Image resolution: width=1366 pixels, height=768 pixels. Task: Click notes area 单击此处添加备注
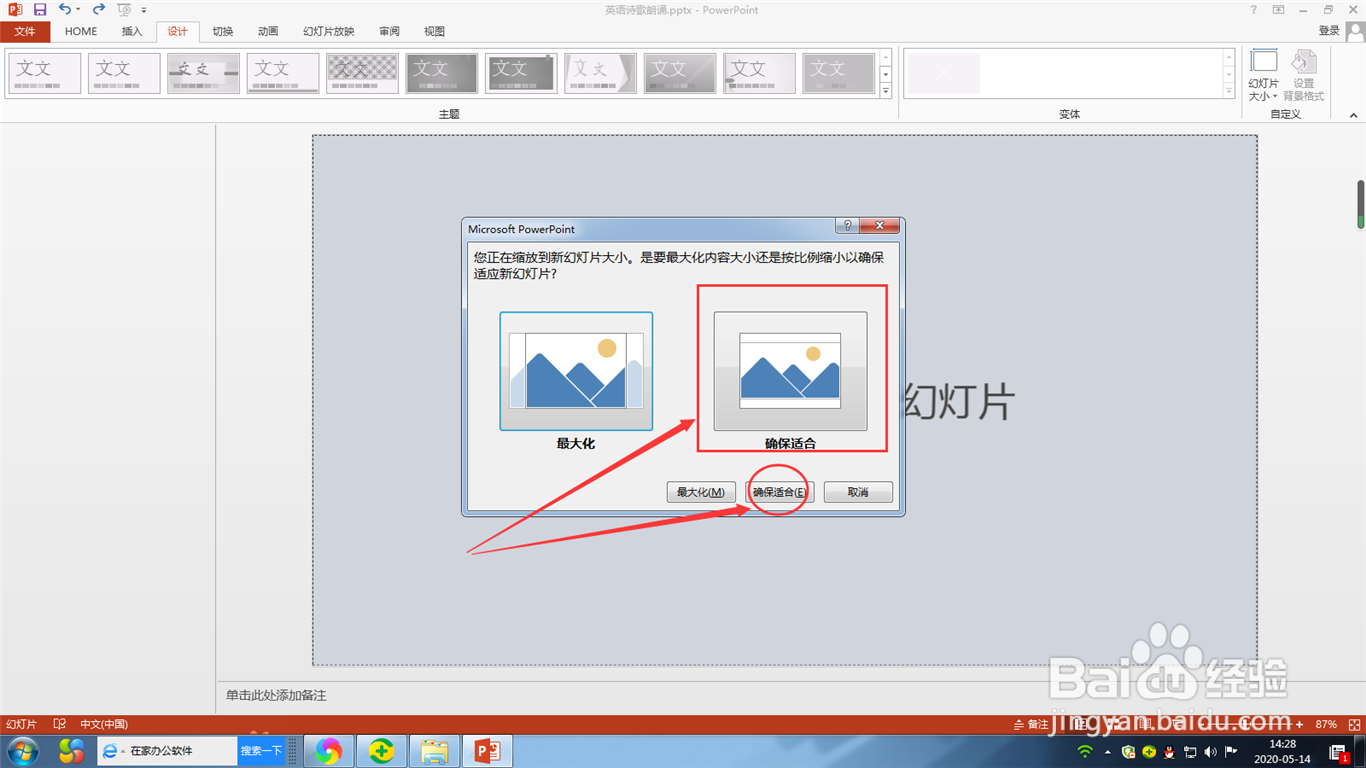(x=276, y=695)
